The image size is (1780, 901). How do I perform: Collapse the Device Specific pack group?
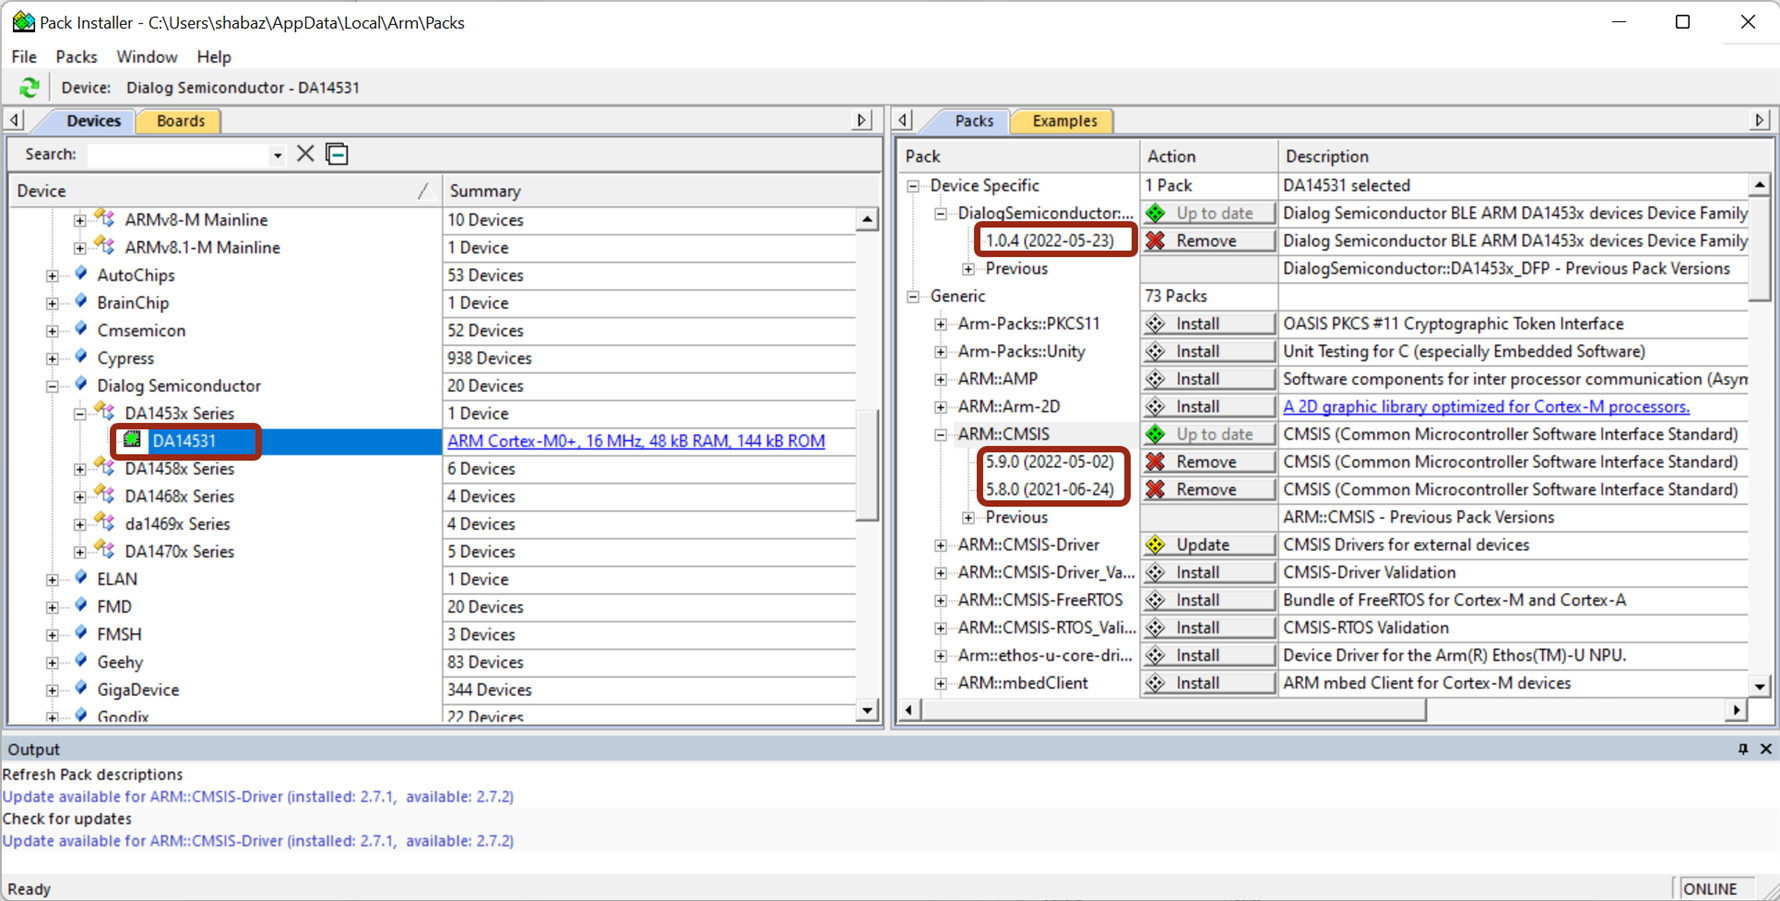click(913, 186)
